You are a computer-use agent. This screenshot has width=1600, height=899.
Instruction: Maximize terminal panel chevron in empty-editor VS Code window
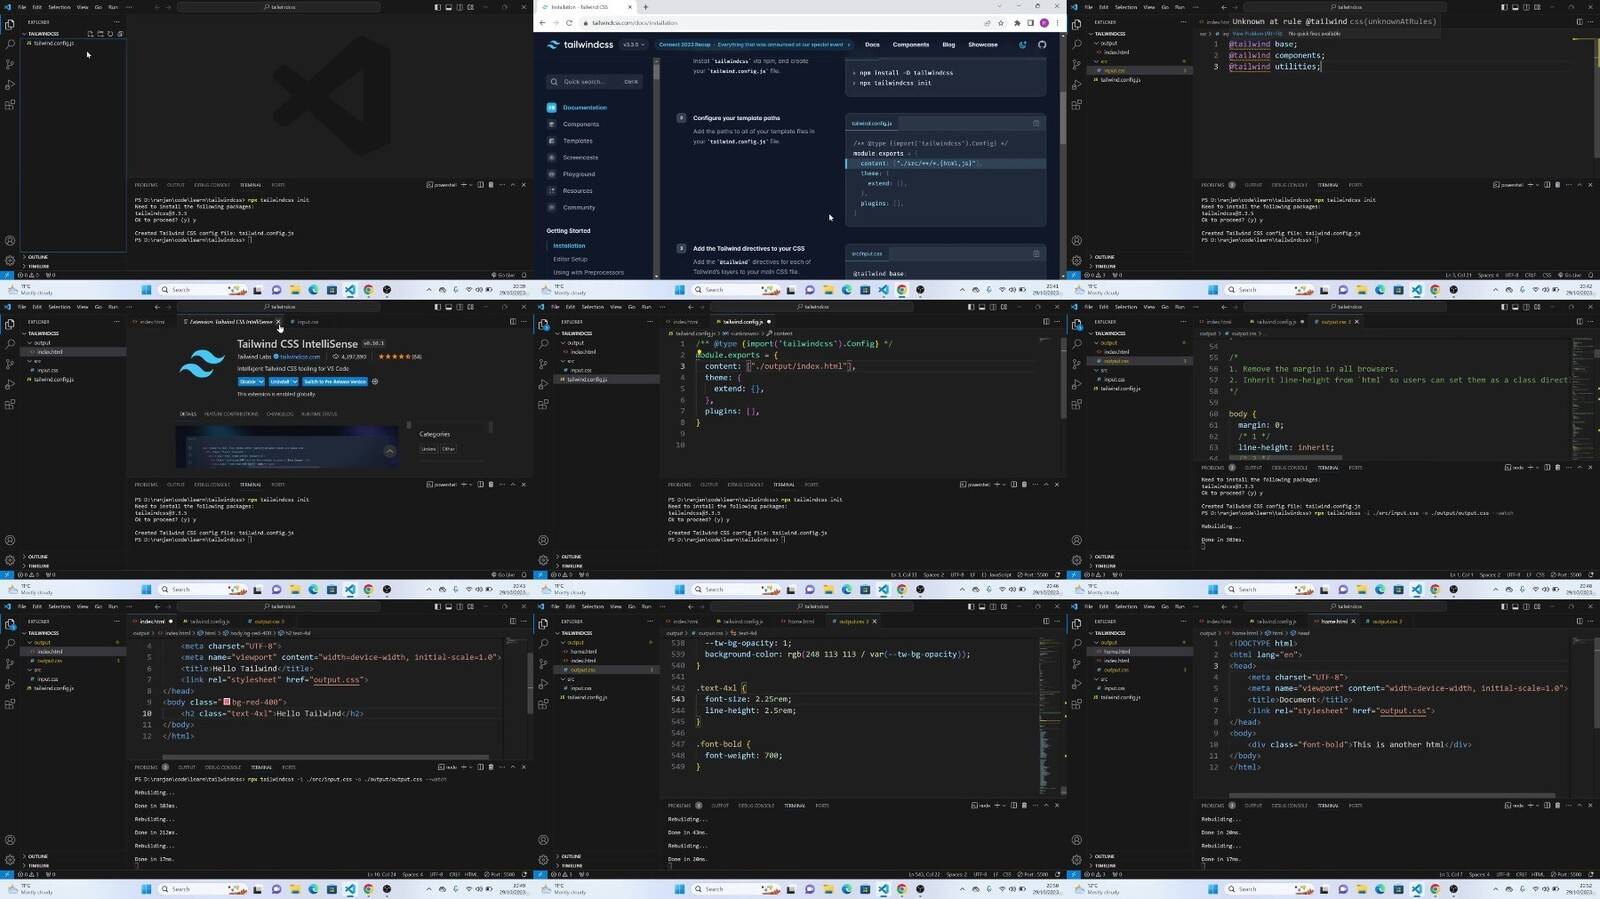(x=513, y=185)
